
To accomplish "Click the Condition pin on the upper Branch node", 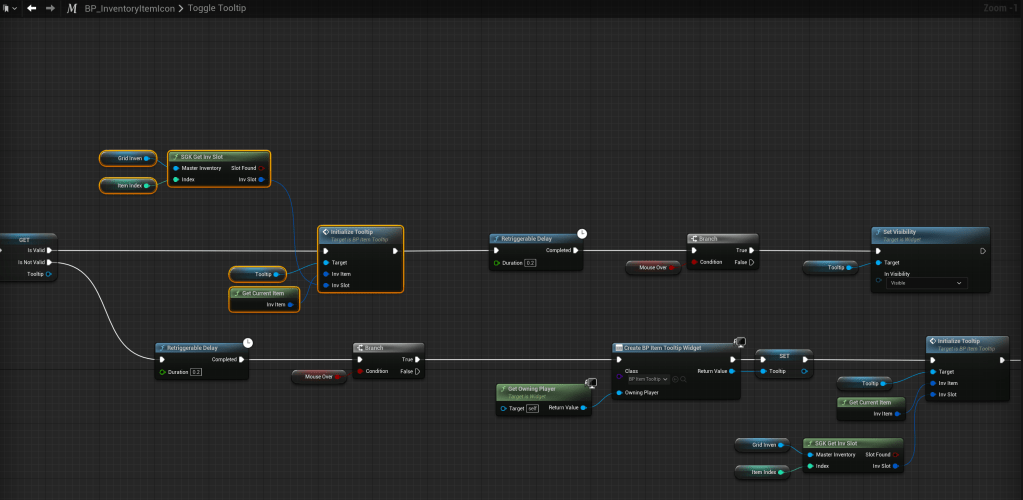I will [696, 263].
